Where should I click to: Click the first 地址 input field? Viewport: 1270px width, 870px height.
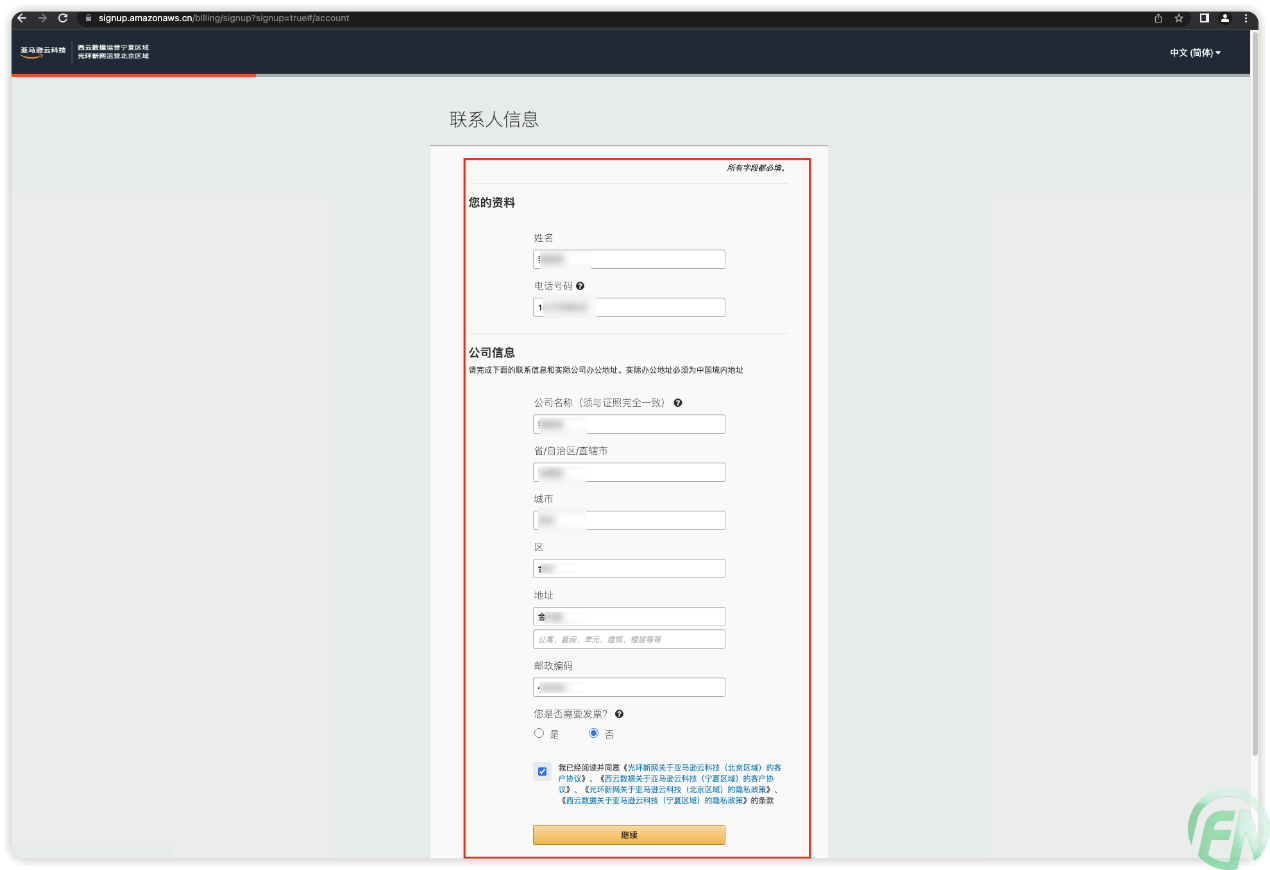click(629, 617)
